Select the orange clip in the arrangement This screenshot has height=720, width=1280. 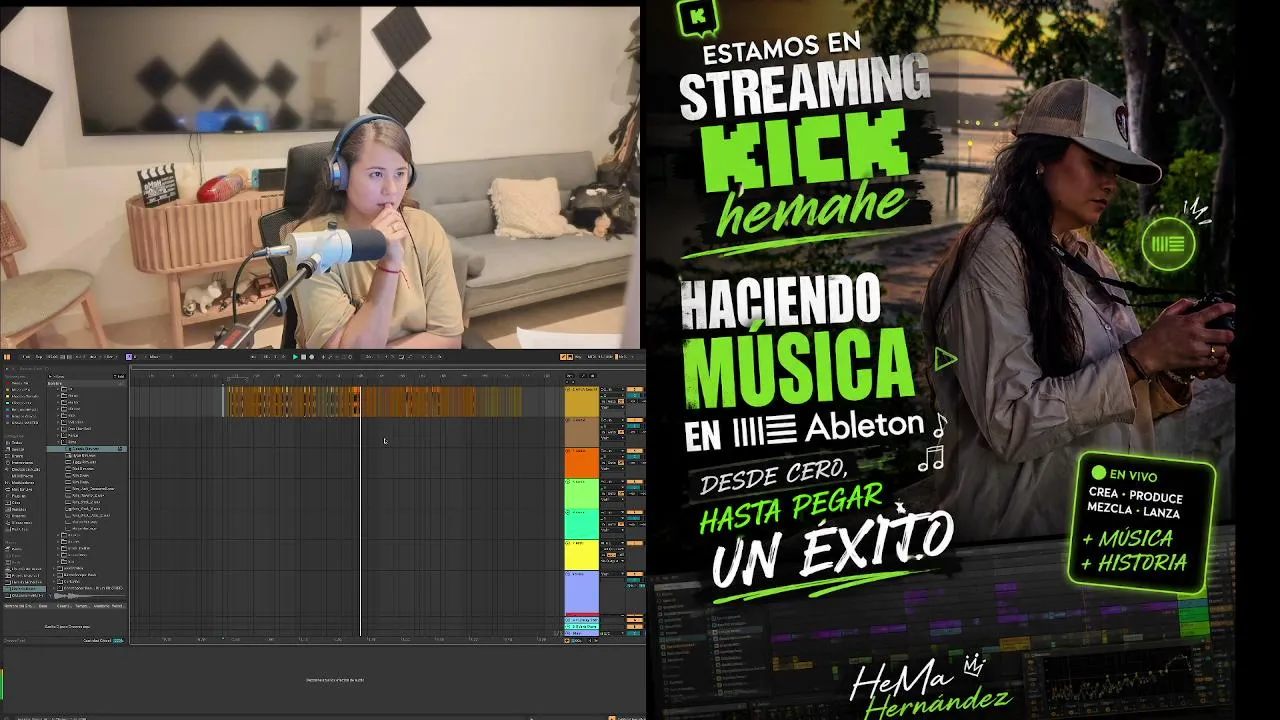click(374, 402)
